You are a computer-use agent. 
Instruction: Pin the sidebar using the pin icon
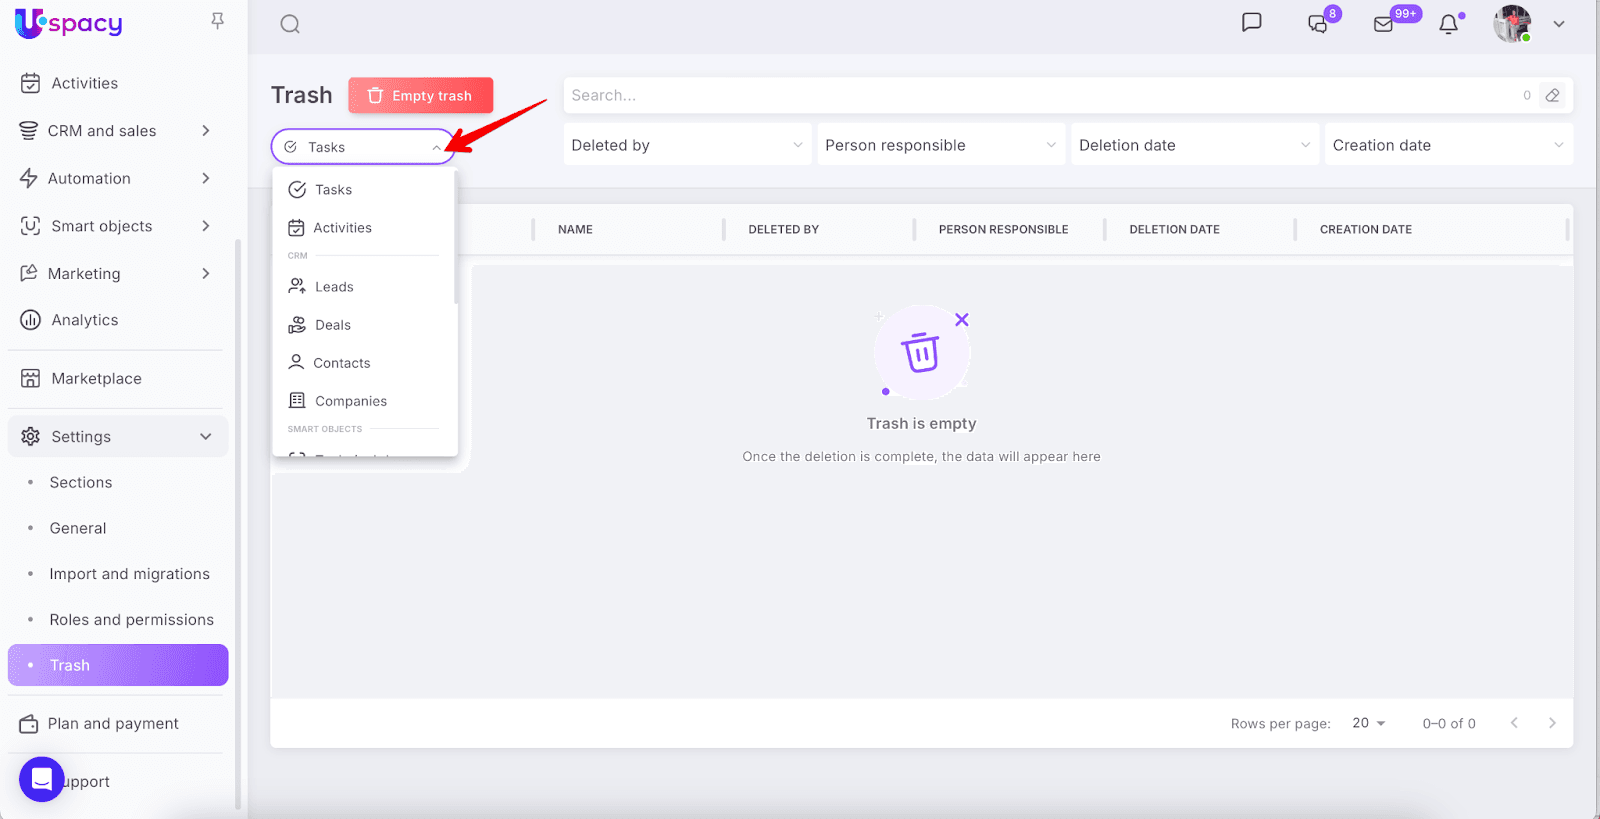click(217, 21)
